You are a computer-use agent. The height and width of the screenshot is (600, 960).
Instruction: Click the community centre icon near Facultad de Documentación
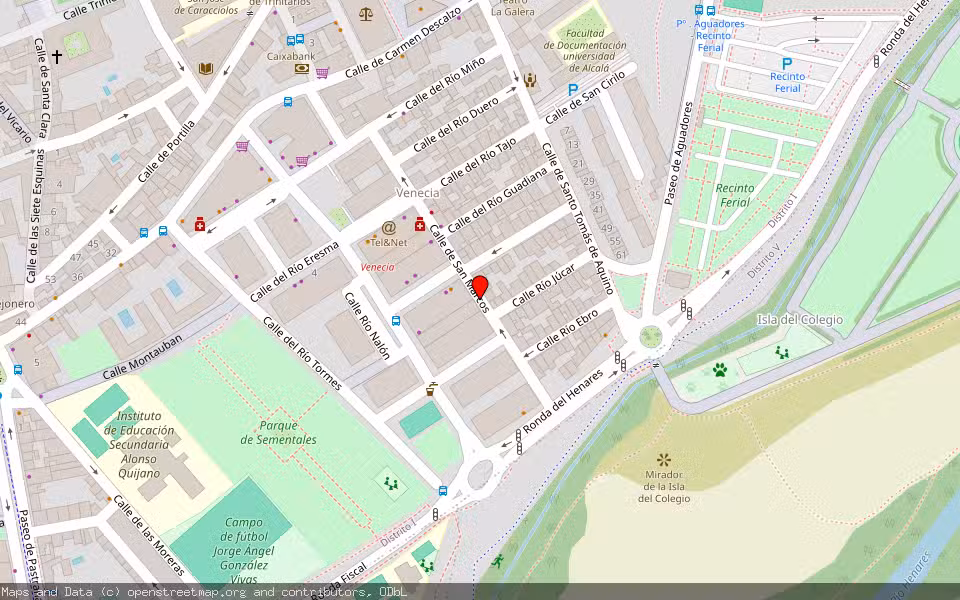530,80
